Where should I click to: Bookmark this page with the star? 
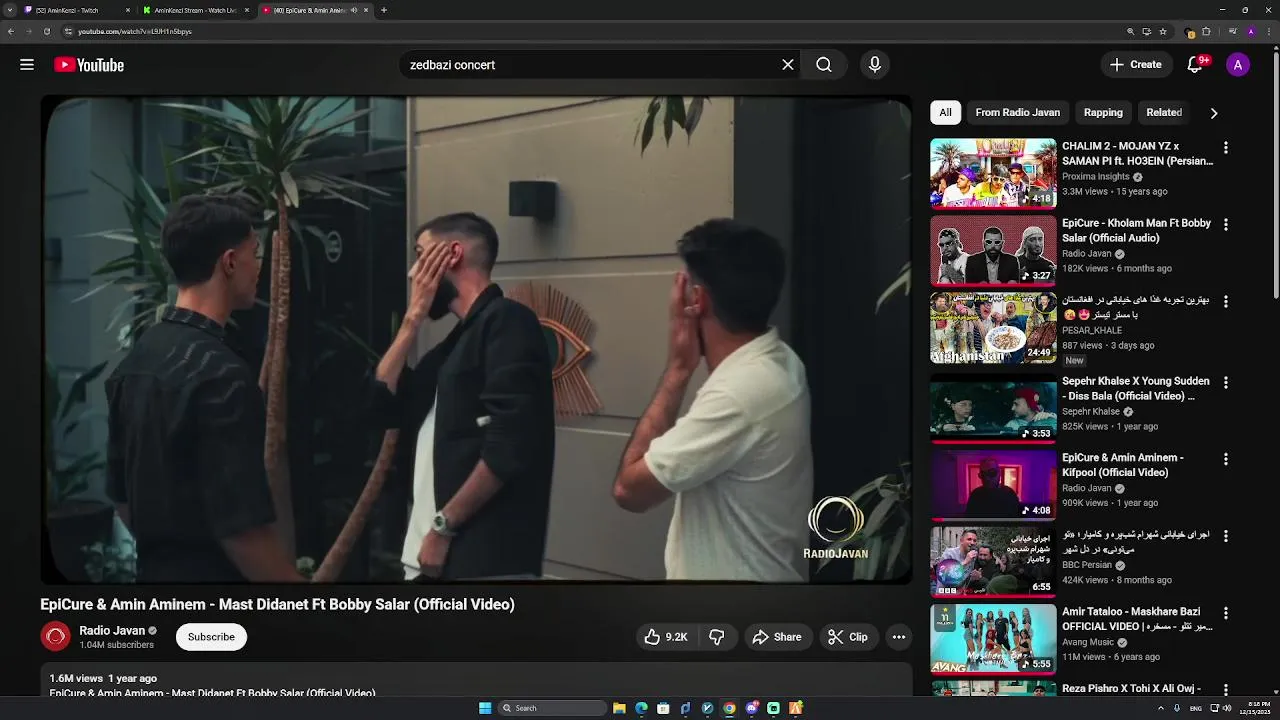tap(1163, 31)
